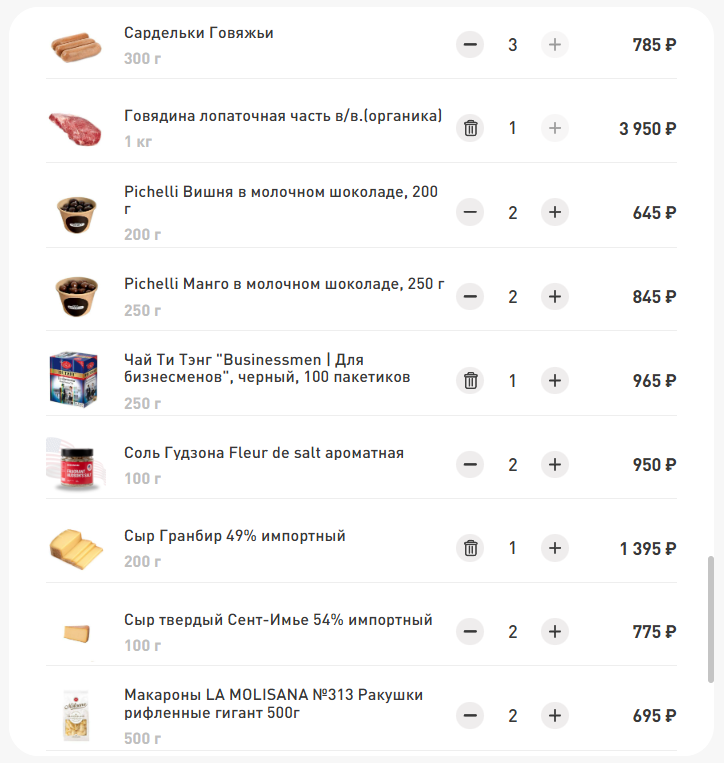Add one more Соль Гудзона
This screenshot has width=724, height=763.
(x=556, y=465)
